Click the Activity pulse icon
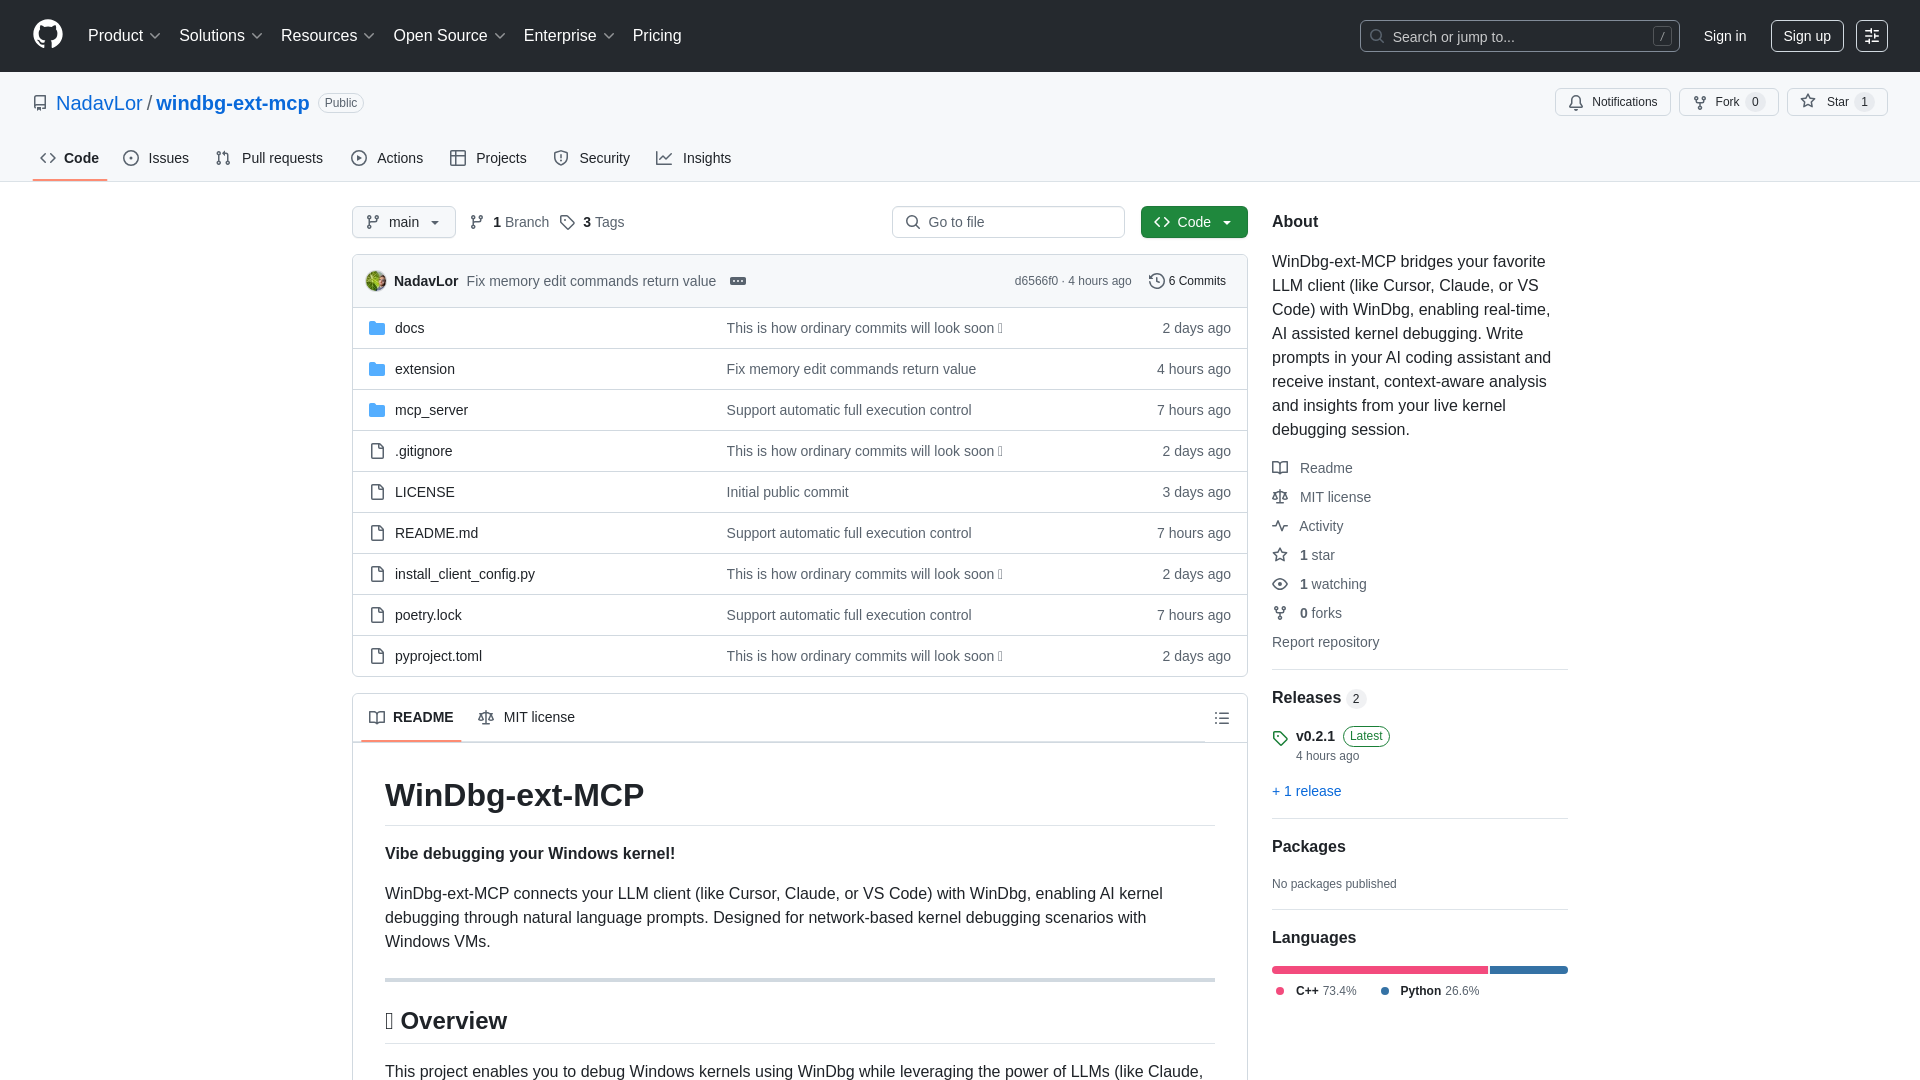This screenshot has height=1080, width=1920. (x=1280, y=526)
